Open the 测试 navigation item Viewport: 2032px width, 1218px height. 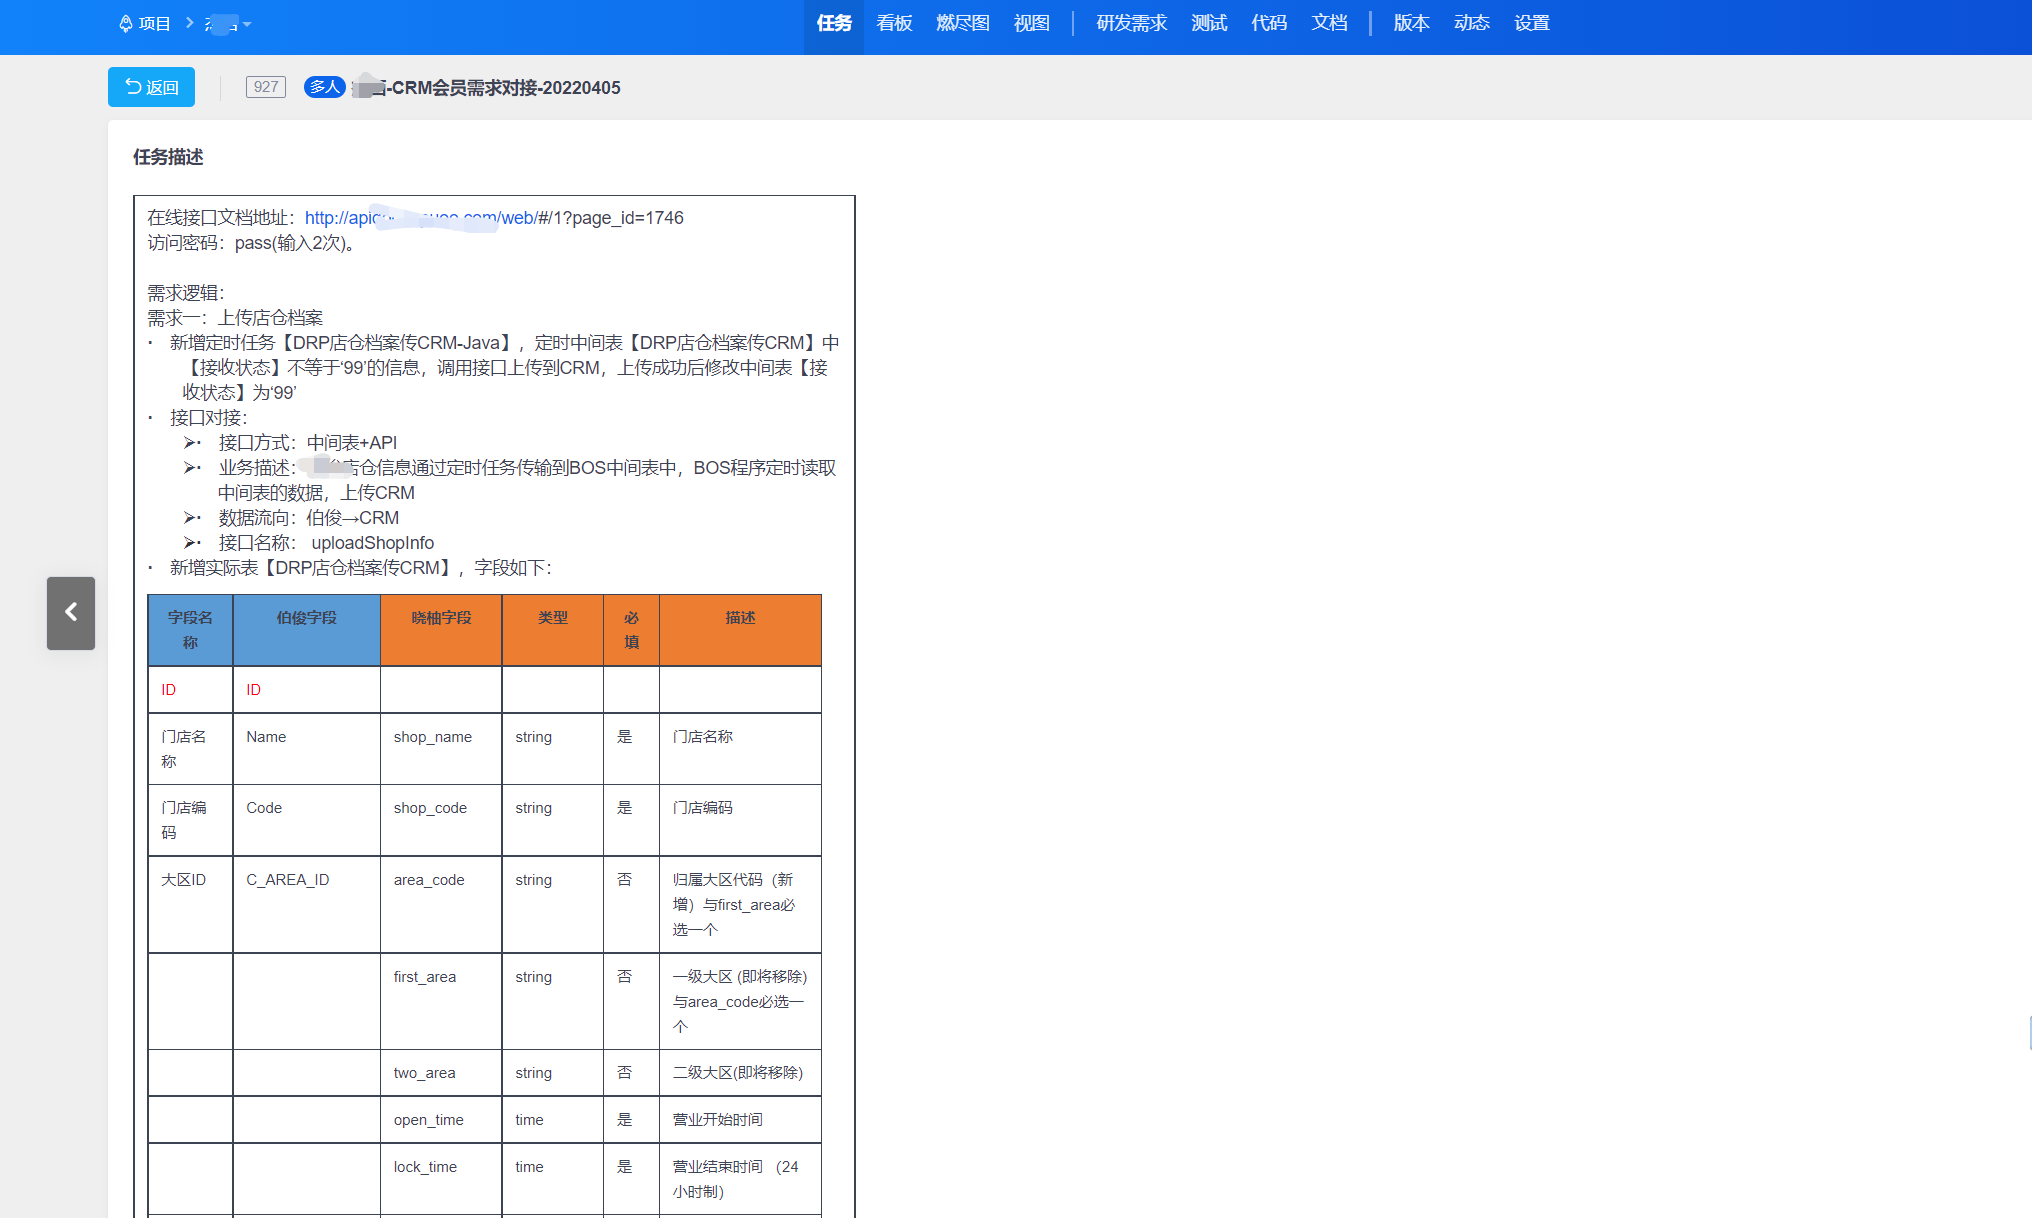click(1208, 23)
